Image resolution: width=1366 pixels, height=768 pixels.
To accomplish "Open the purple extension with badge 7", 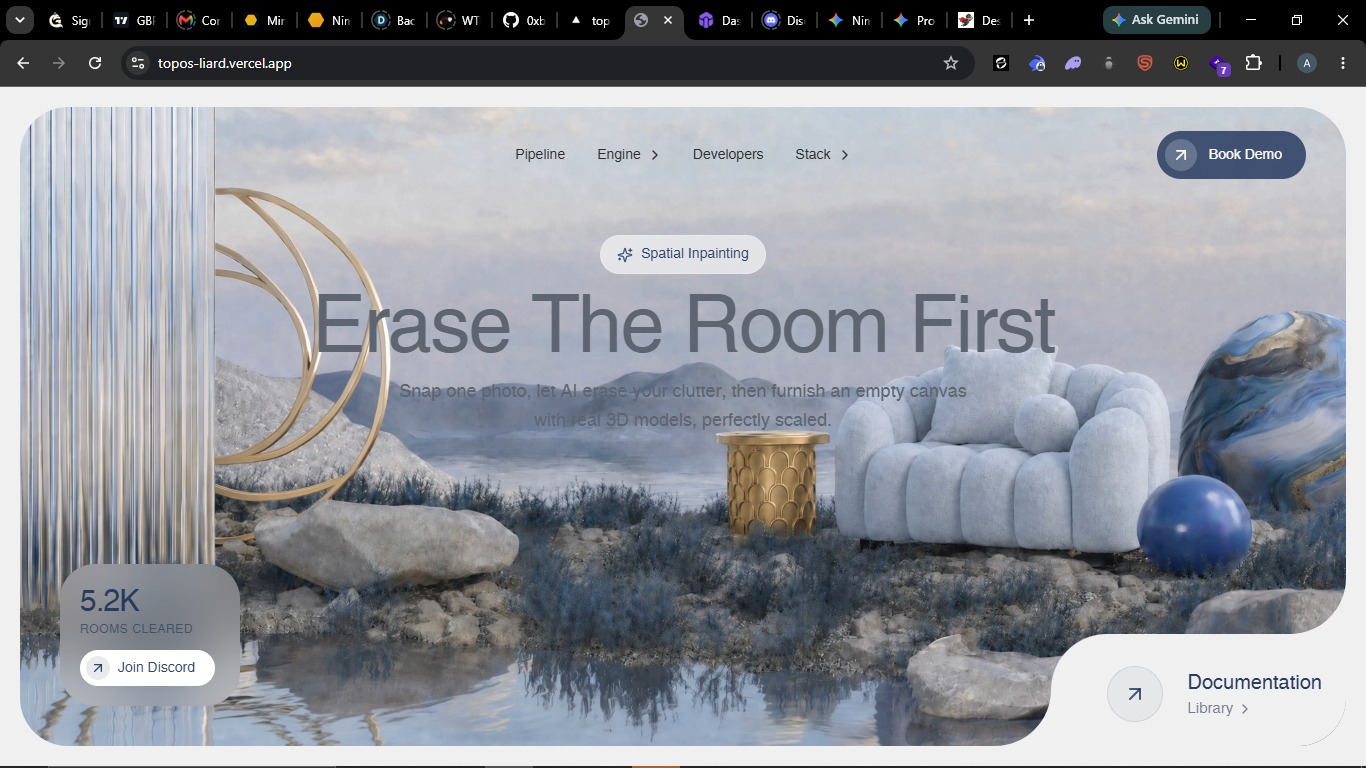I will (x=1218, y=64).
